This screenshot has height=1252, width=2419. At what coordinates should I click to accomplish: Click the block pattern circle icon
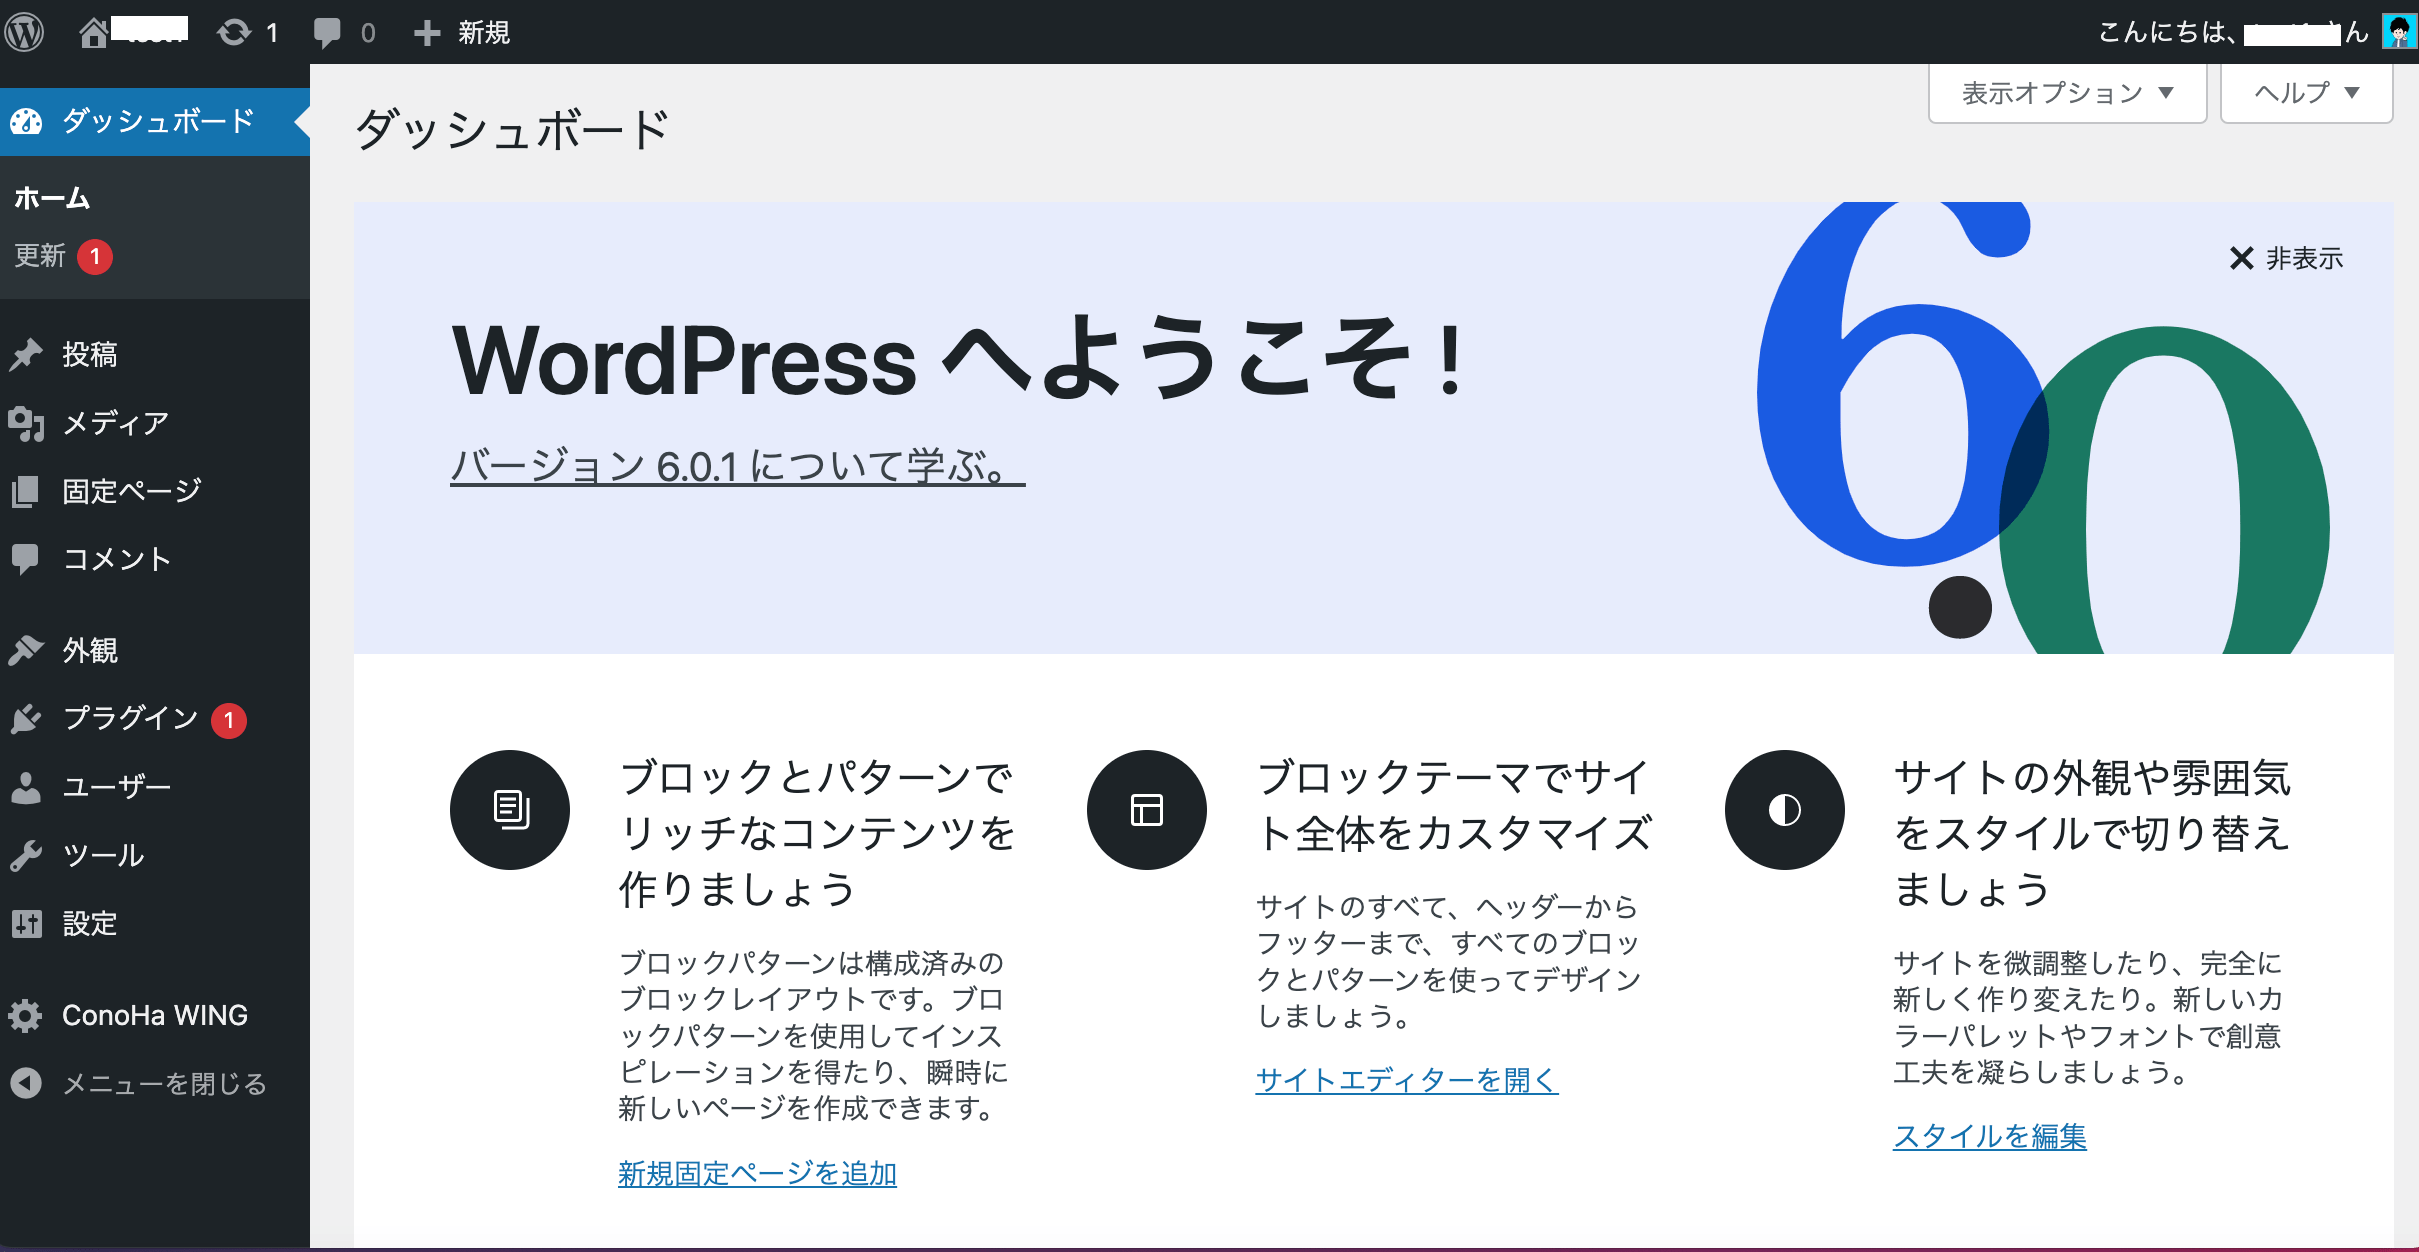[x=510, y=810]
